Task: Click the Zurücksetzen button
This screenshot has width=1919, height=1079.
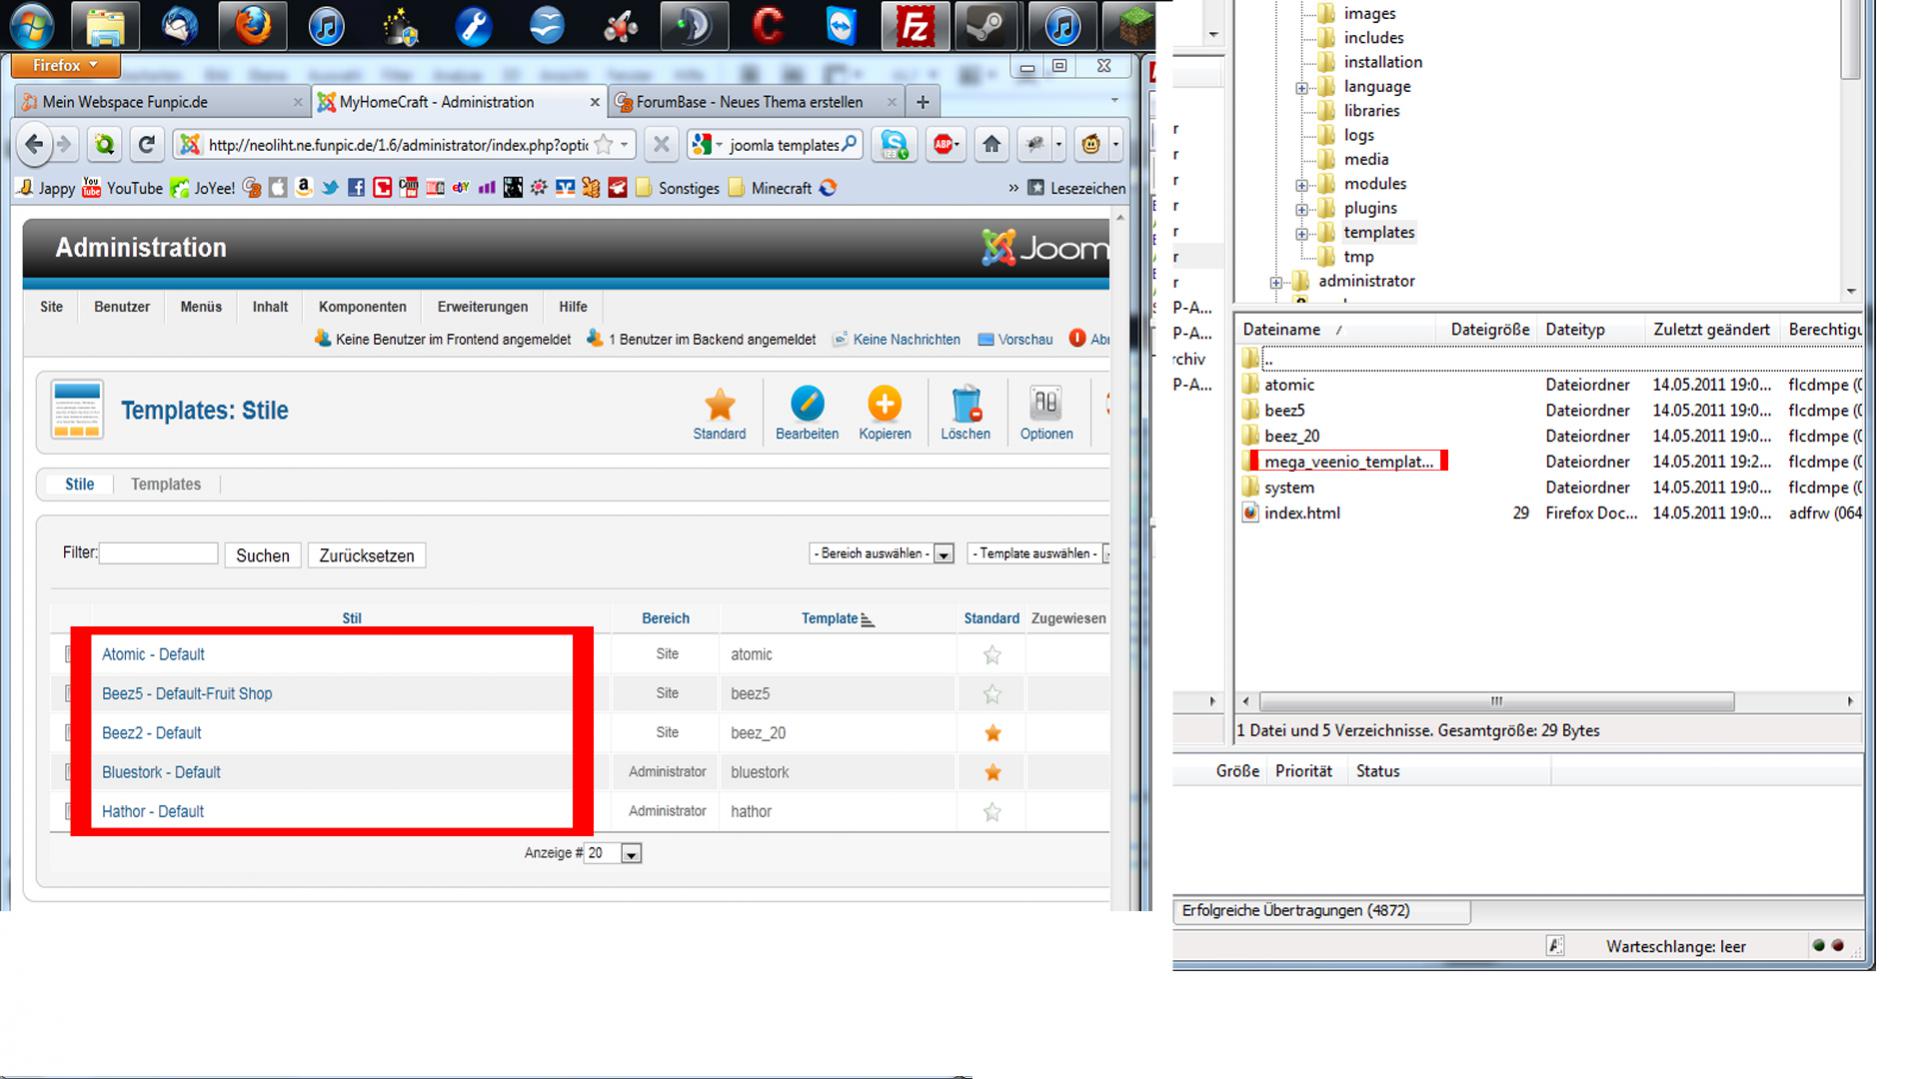Action: pos(367,556)
